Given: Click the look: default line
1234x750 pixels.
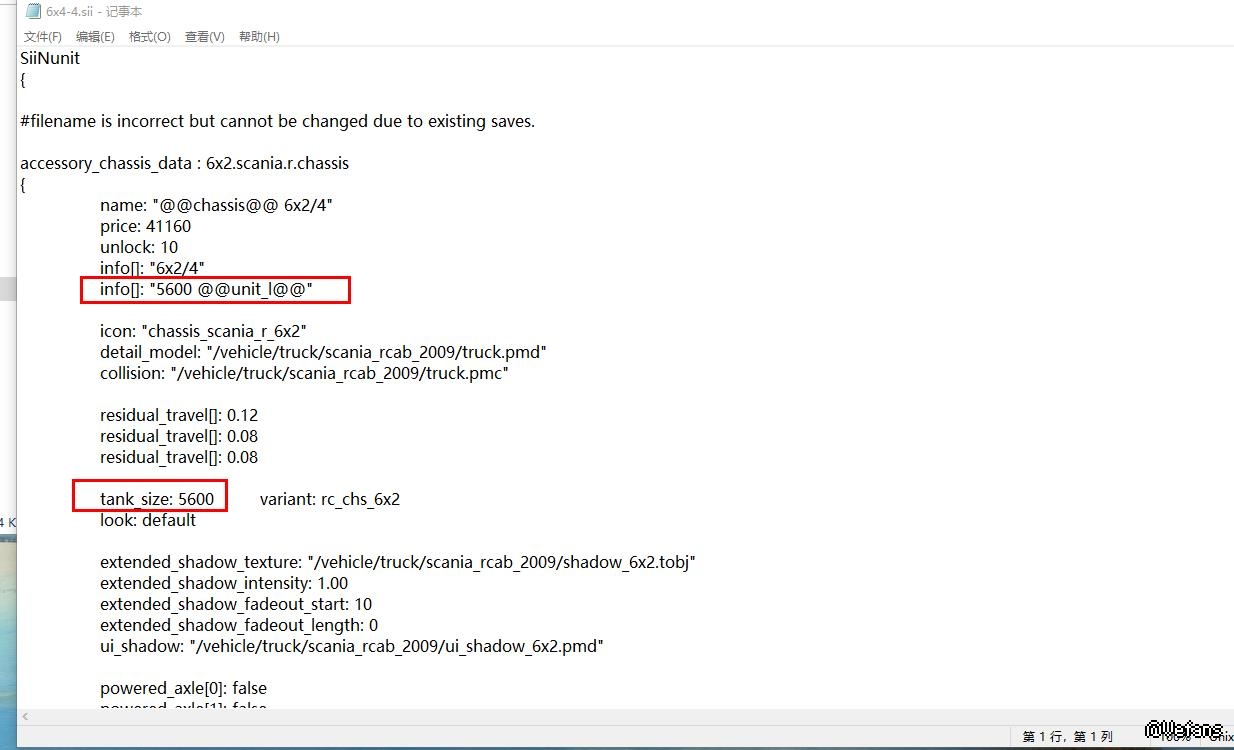Looking at the screenshot, I should 148,520.
